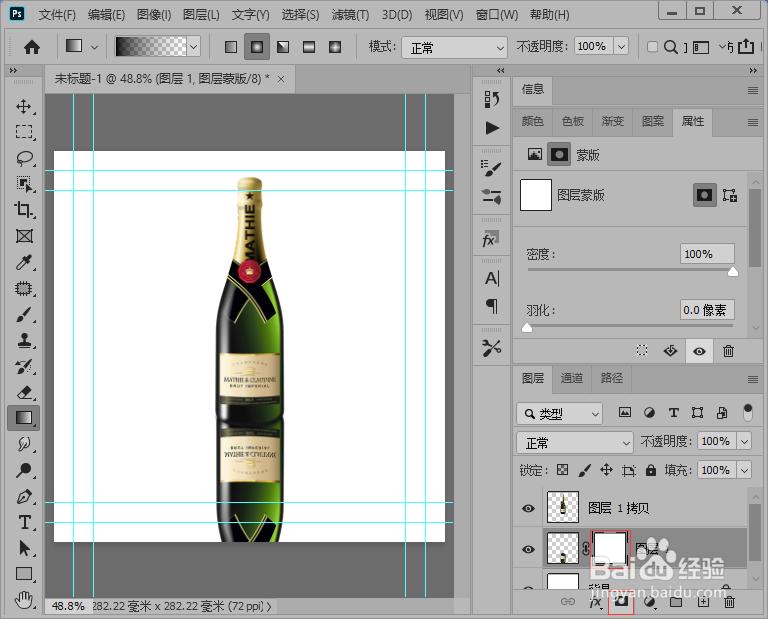The height and width of the screenshot is (619, 768).
Task: Click the share icon in options bar
Action: [746, 47]
